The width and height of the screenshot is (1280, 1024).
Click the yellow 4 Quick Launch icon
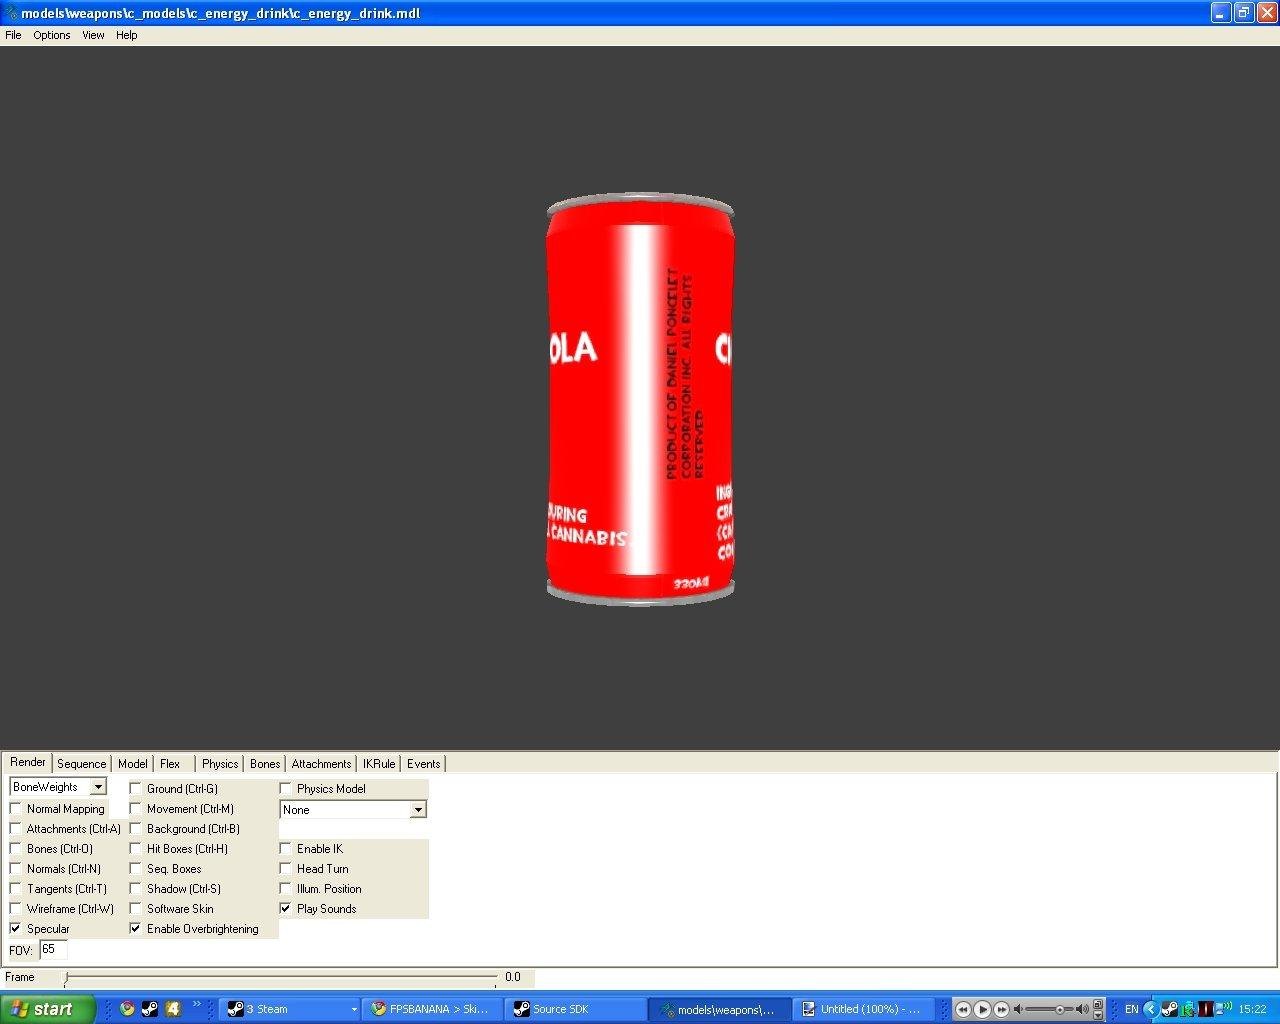172,1009
